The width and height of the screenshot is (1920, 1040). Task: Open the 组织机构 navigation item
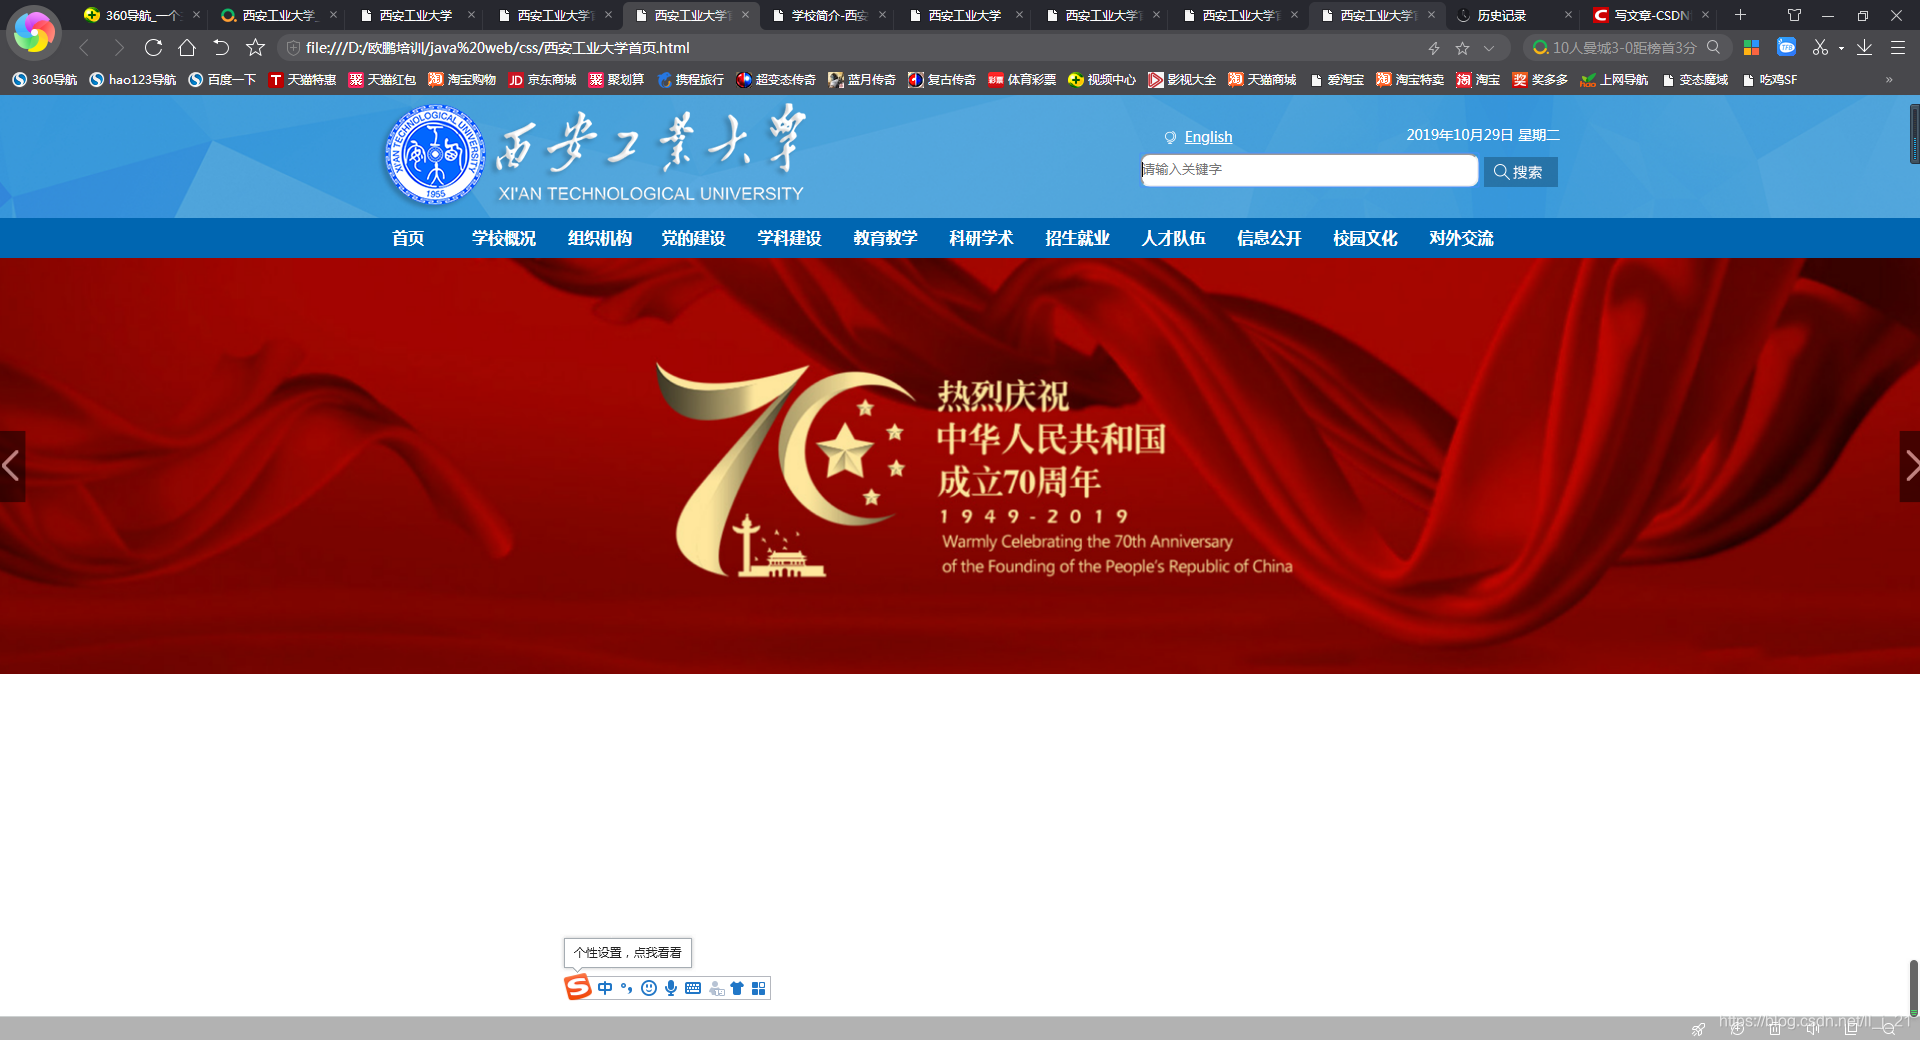point(600,238)
